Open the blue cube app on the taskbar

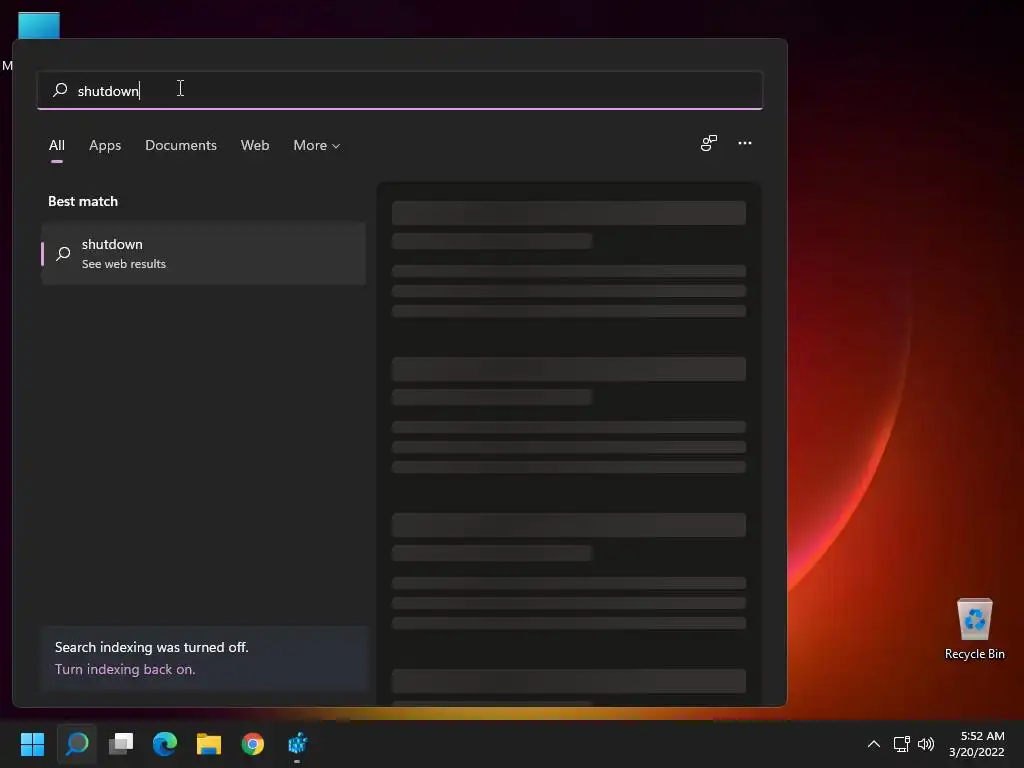click(297, 743)
